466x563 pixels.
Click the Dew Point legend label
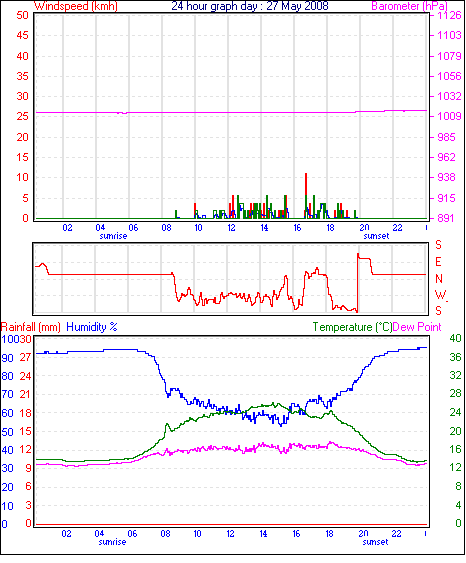click(x=417, y=327)
